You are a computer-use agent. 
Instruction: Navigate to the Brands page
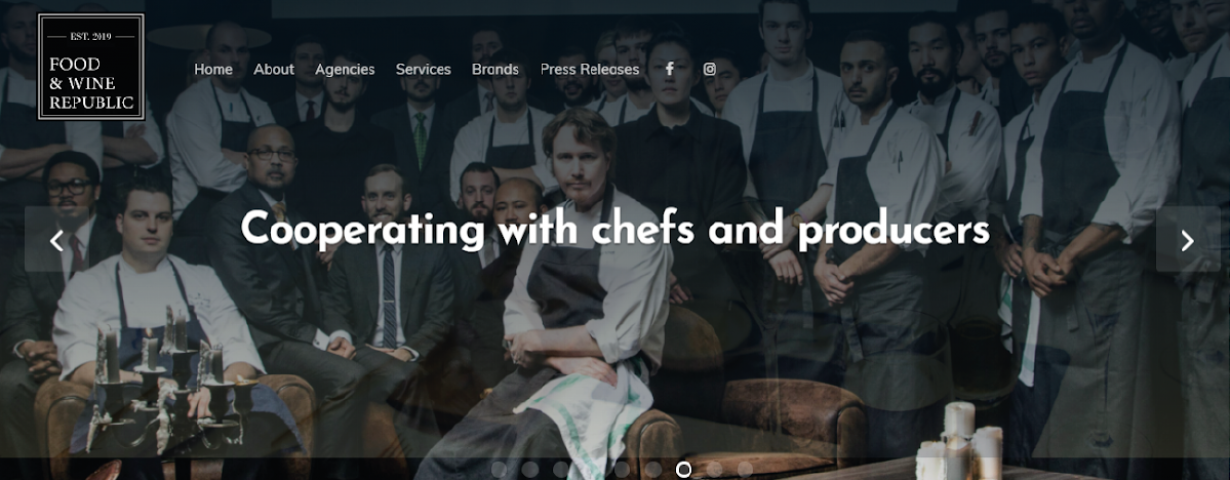coord(495,69)
